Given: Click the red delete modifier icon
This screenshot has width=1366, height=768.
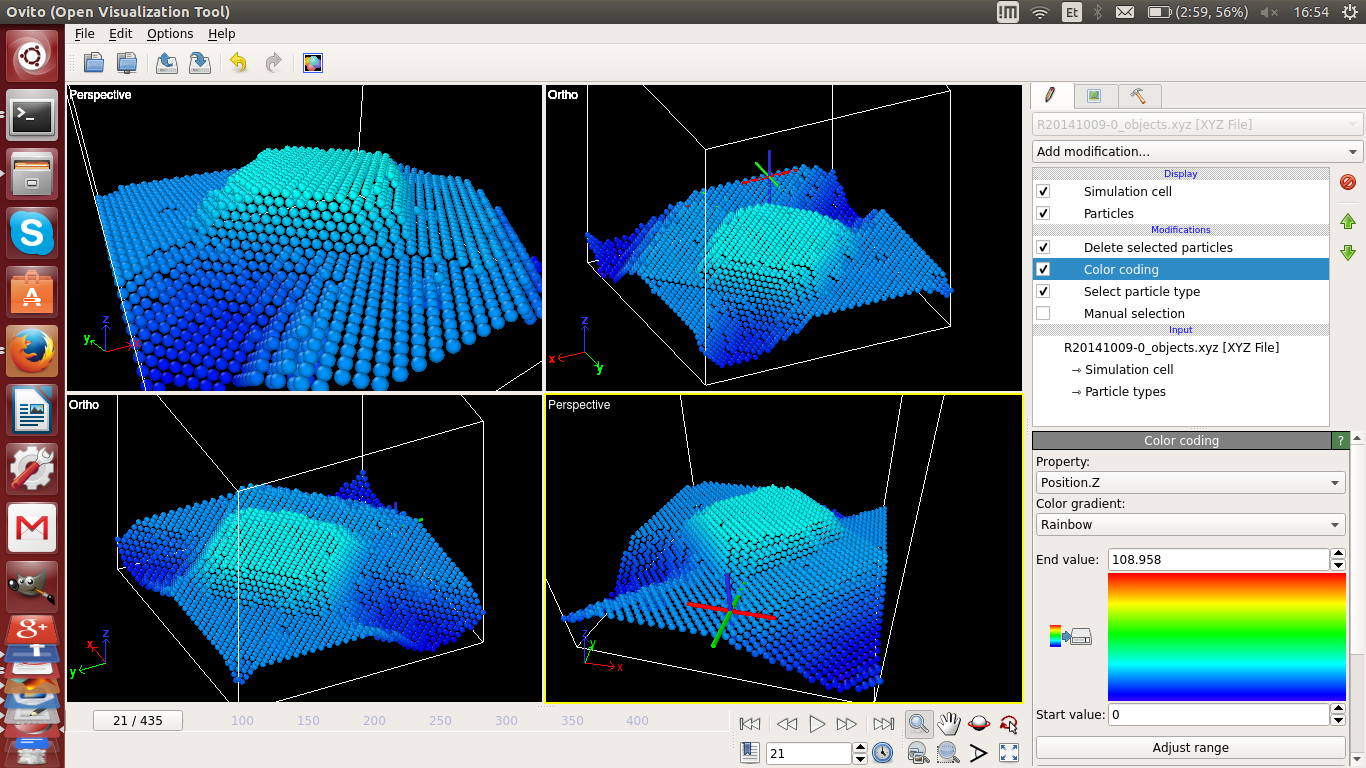Looking at the screenshot, I should pos(1347,182).
